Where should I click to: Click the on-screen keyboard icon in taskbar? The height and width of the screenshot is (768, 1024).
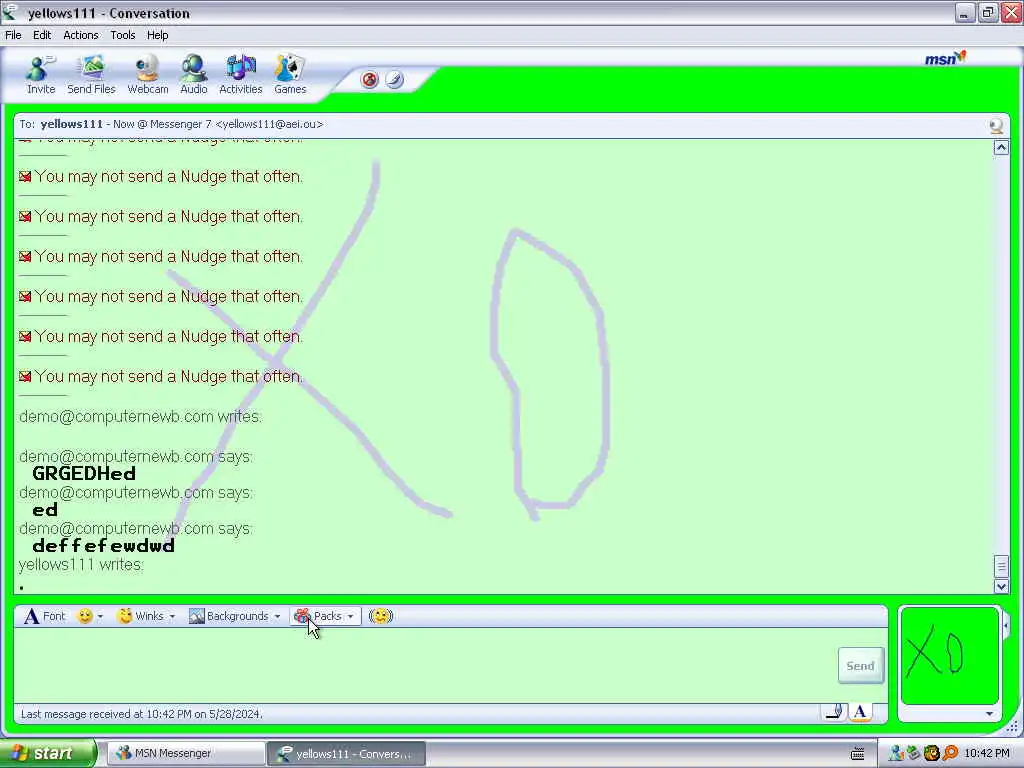[x=857, y=754]
